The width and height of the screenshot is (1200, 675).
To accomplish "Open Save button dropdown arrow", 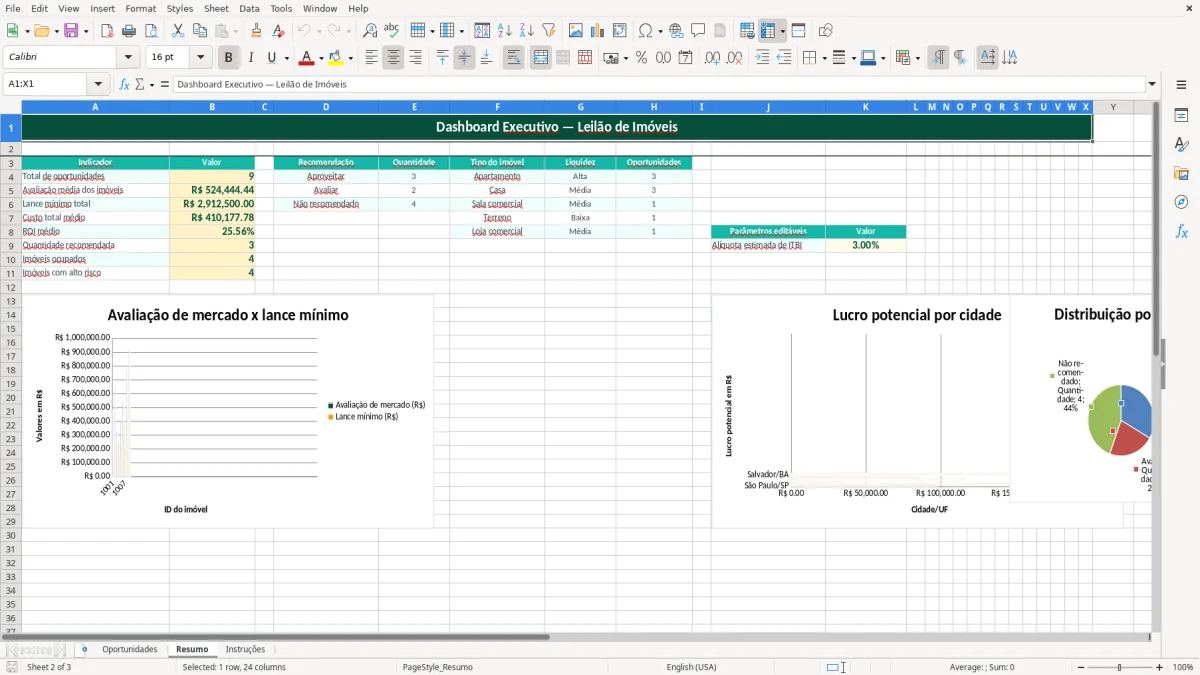I will pyautogui.click(x=86, y=31).
